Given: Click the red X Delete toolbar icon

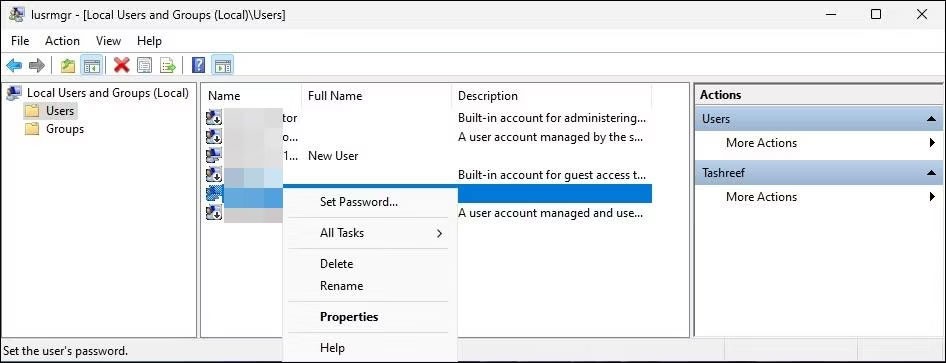Looking at the screenshot, I should [x=122, y=65].
